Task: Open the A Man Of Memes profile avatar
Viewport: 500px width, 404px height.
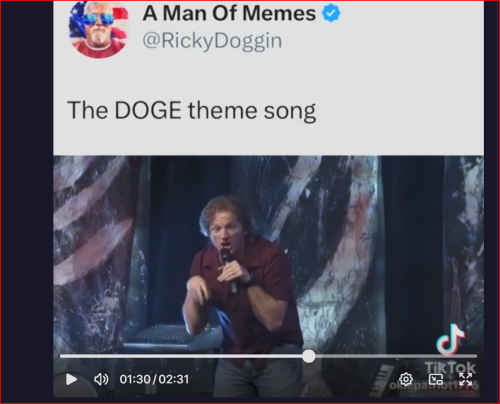Action: pos(99,28)
